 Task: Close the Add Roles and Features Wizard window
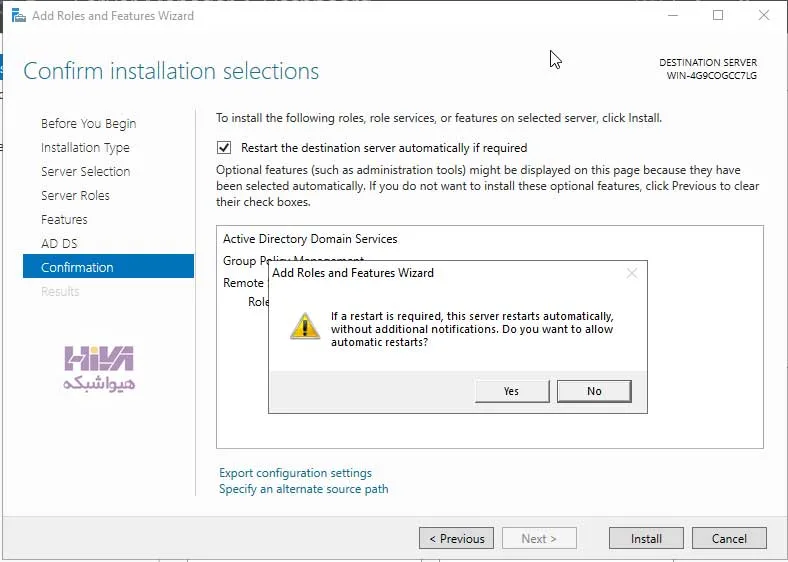[764, 16]
